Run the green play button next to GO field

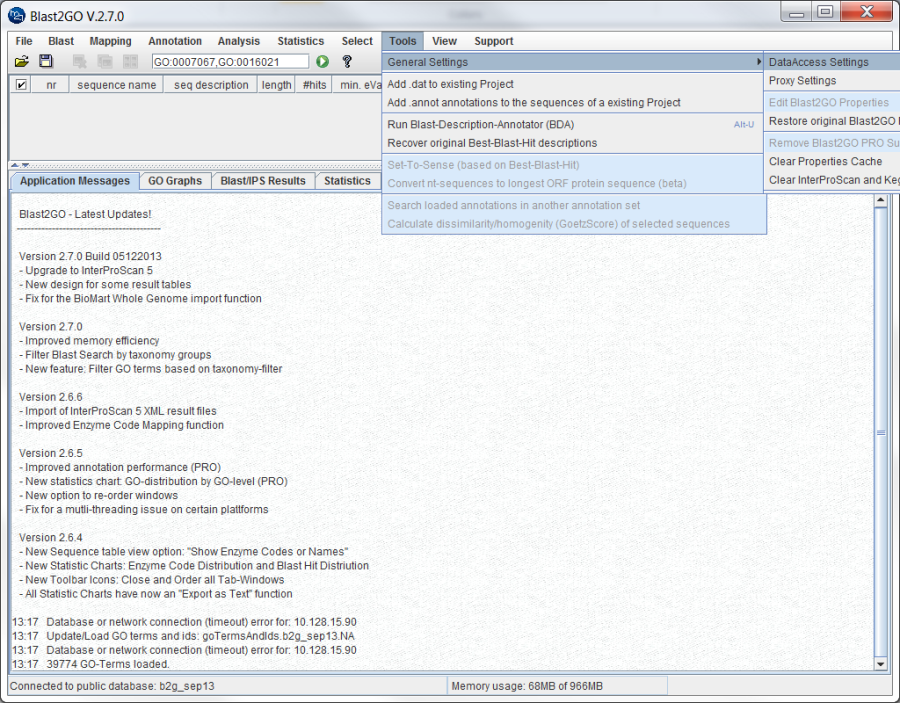coord(323,61)
